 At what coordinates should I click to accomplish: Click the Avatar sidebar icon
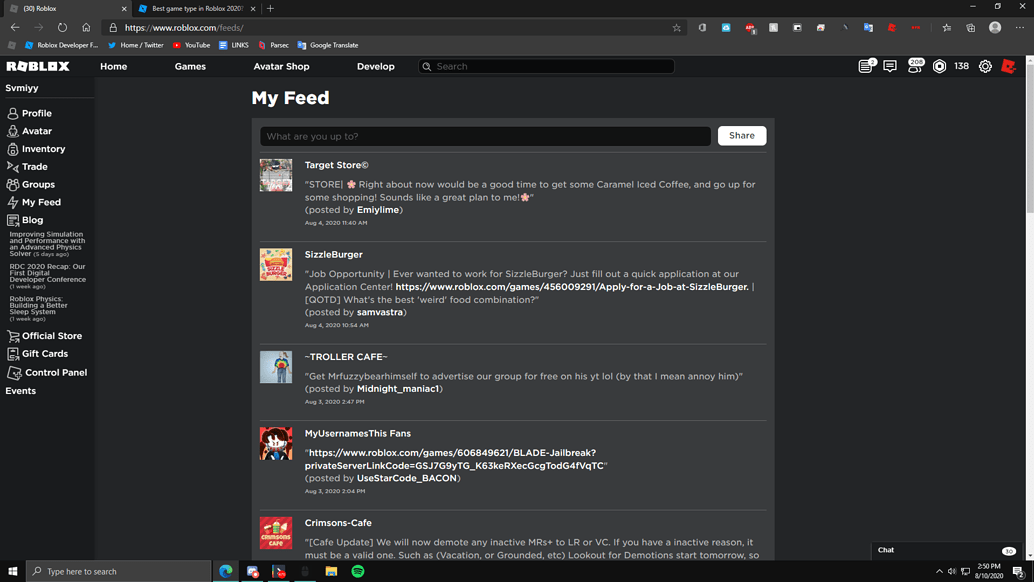[x=13, y=131]
